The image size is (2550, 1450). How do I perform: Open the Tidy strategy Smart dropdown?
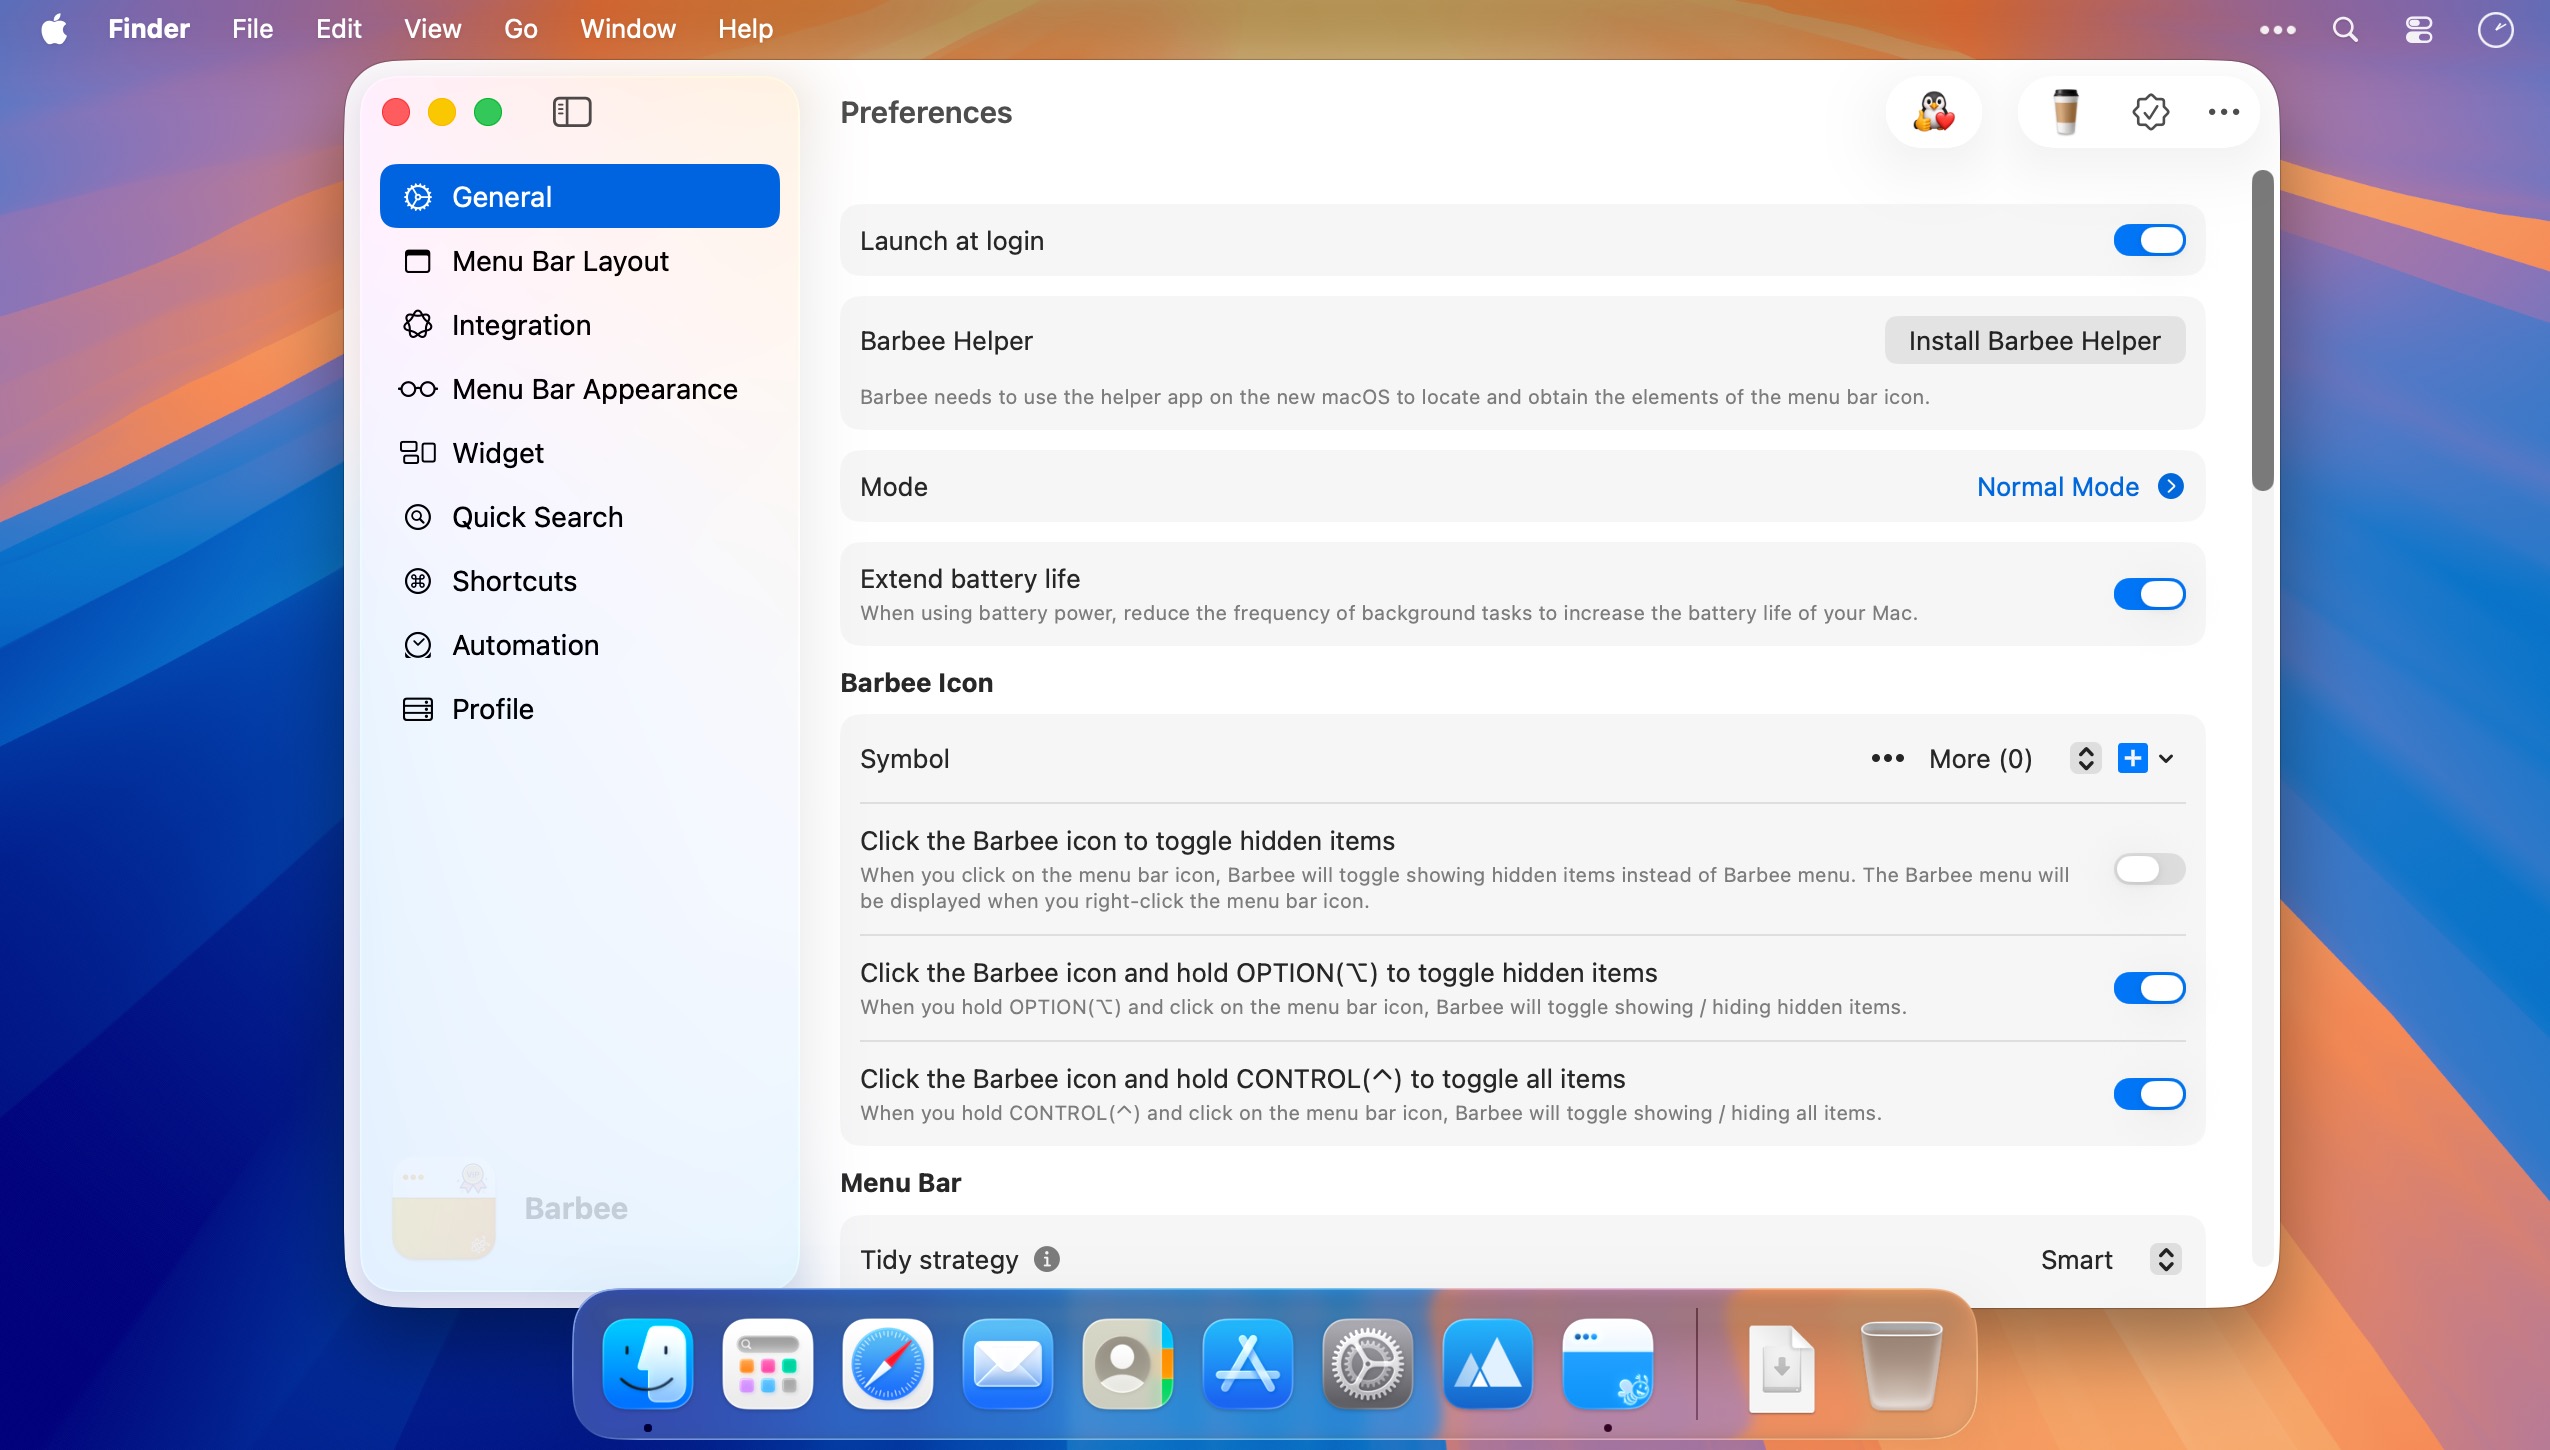click(2109, 1259)
